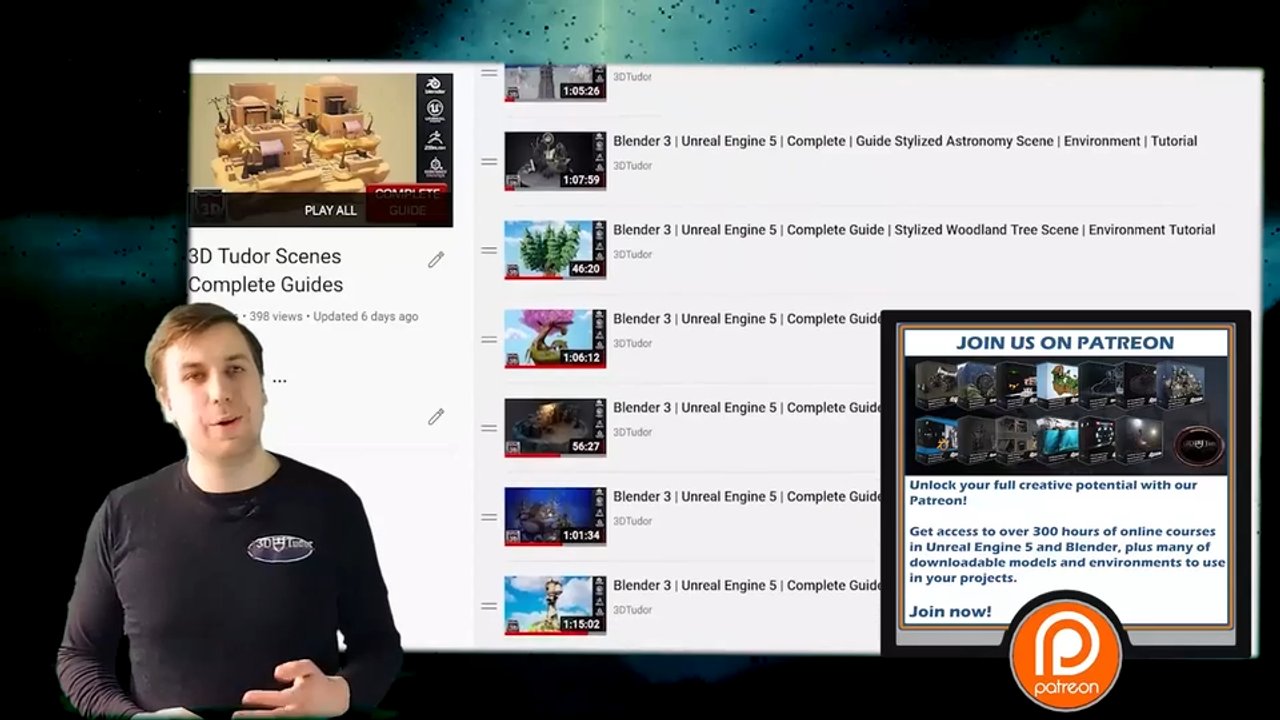The image size is (1280, 720).
Task: Open the 46:20 tree scene thumbnail
Action: click(555, 250)
